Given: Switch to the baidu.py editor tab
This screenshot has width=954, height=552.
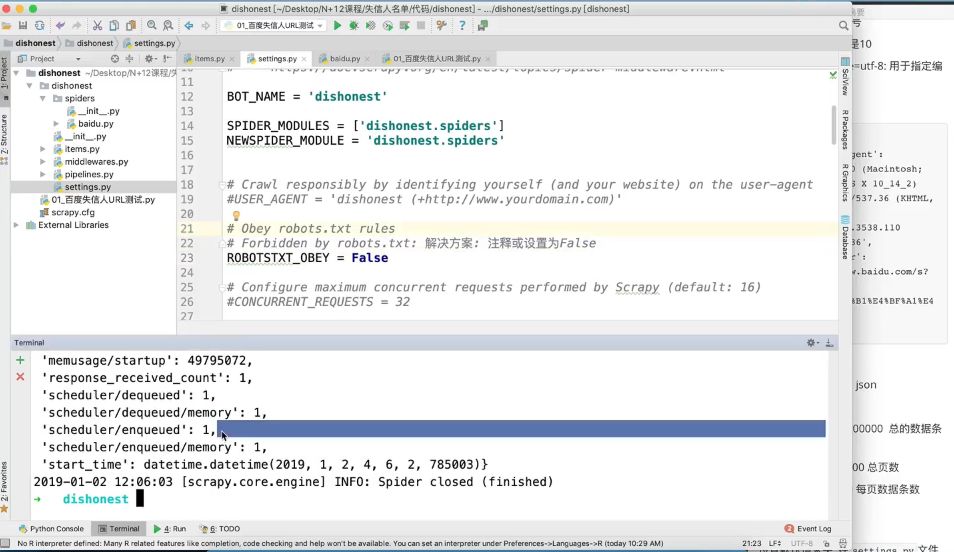Looking at the screenshot, I should pyautogui.click(x=343, y=59).
